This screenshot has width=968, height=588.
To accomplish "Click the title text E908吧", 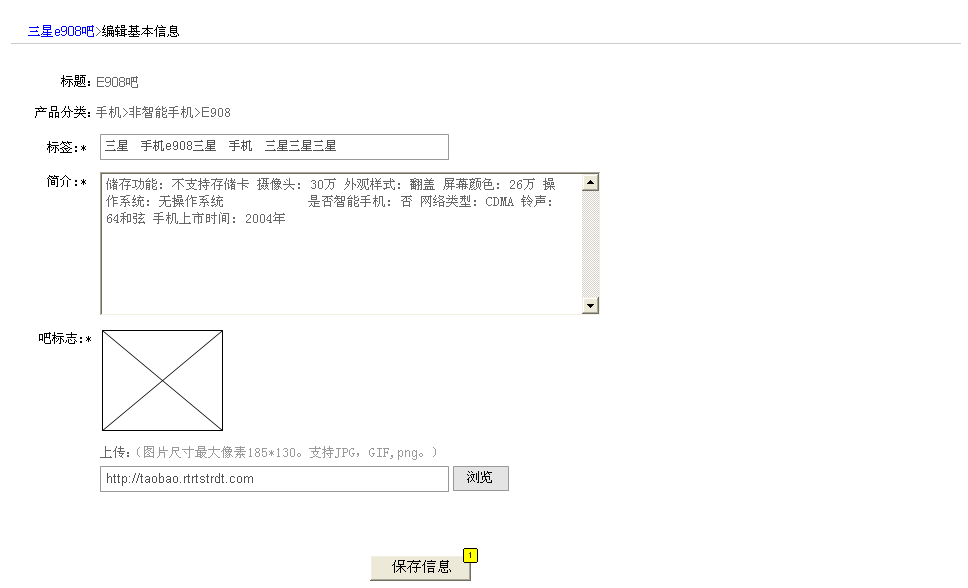I will point(117,82).
